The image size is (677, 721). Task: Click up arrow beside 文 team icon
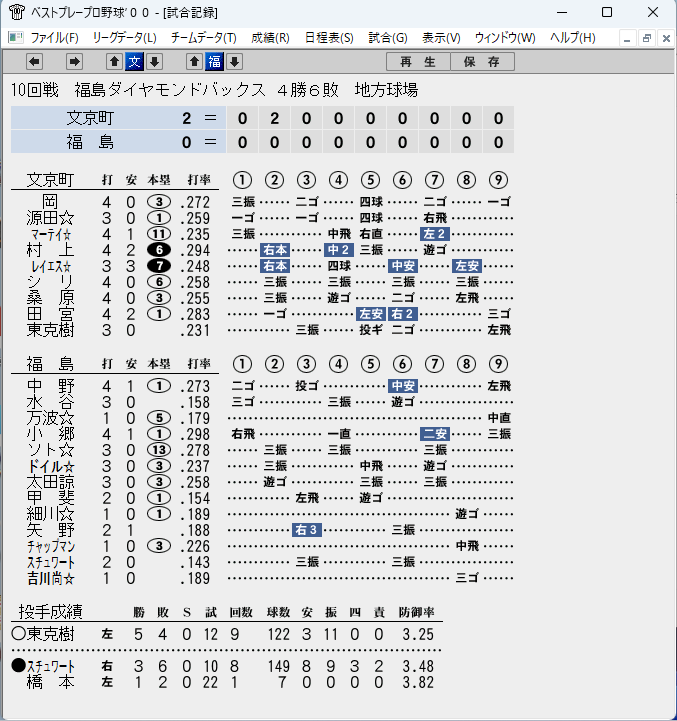115,62
